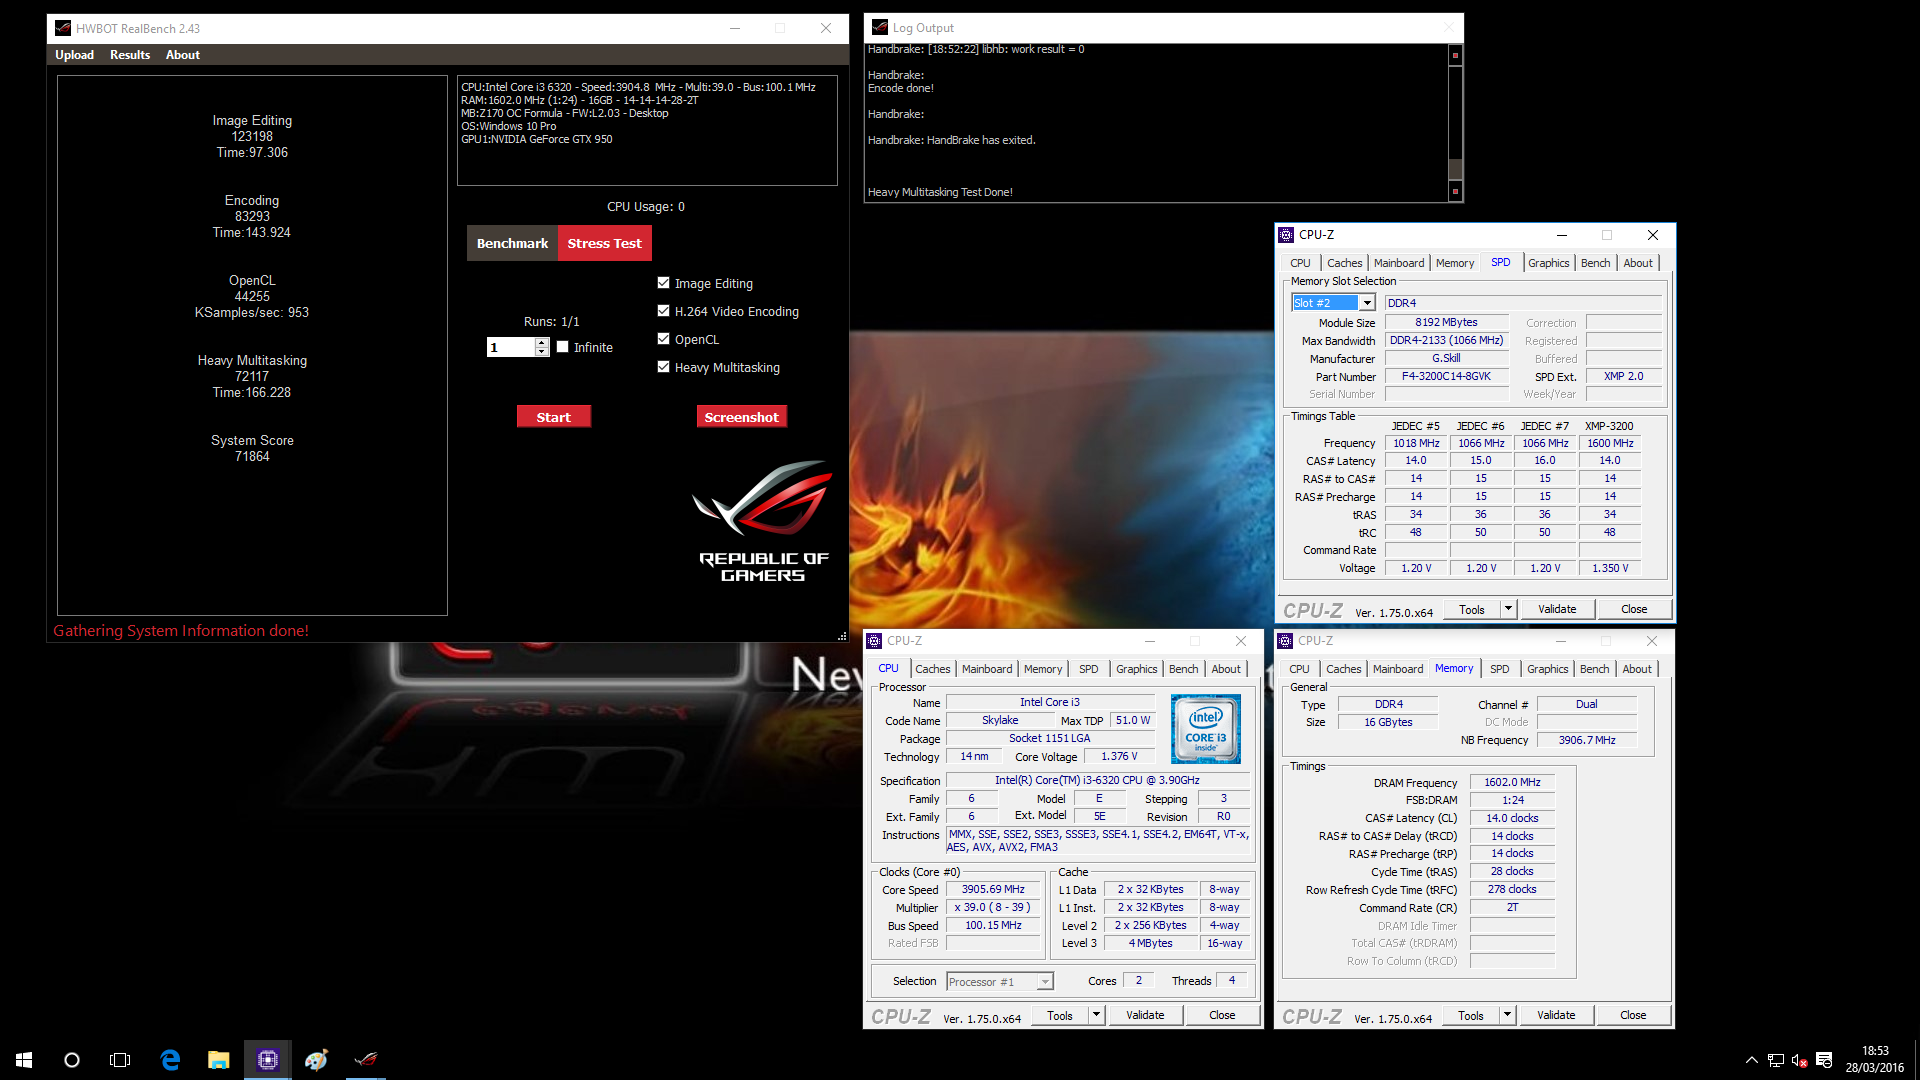Open Bench tab in CPU CPU-Z window

(x=1183, y=669)
